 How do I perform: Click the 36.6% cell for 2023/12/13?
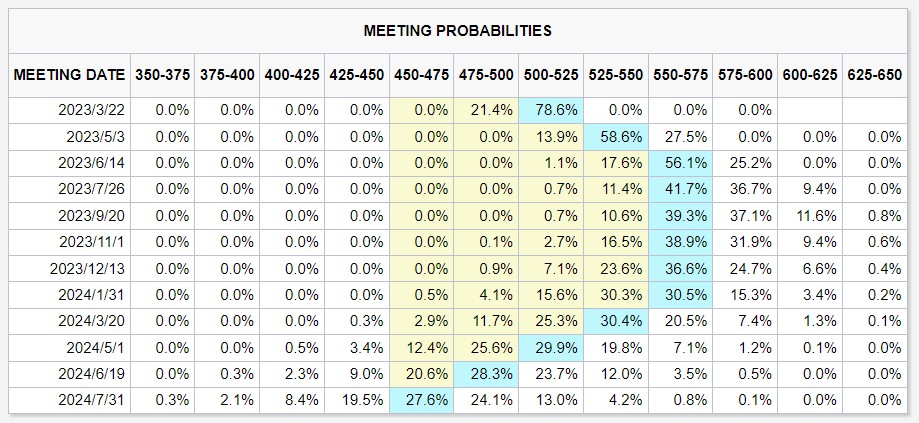681,268
